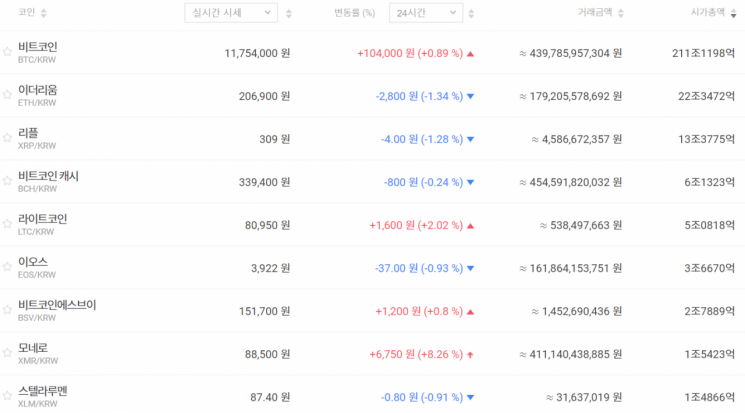Select the 339,400 원 price cell

264,182
